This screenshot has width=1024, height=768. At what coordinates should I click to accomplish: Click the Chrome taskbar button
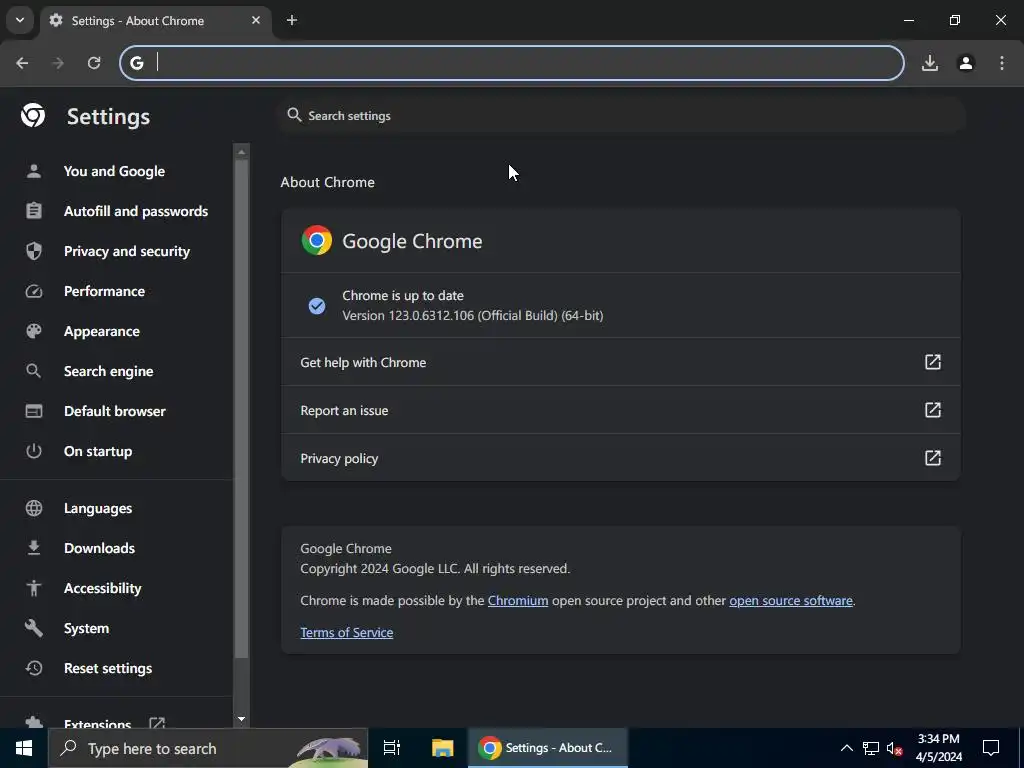547,748
